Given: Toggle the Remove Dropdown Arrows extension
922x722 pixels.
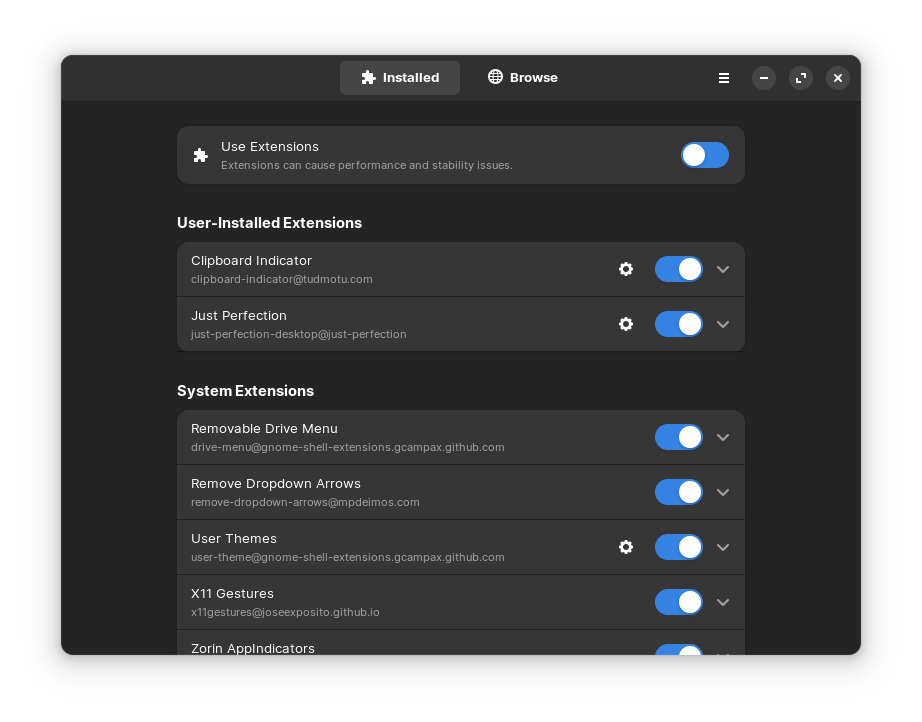Looking at the screenshot, I should pyautogui.click(x=679, y=493).
